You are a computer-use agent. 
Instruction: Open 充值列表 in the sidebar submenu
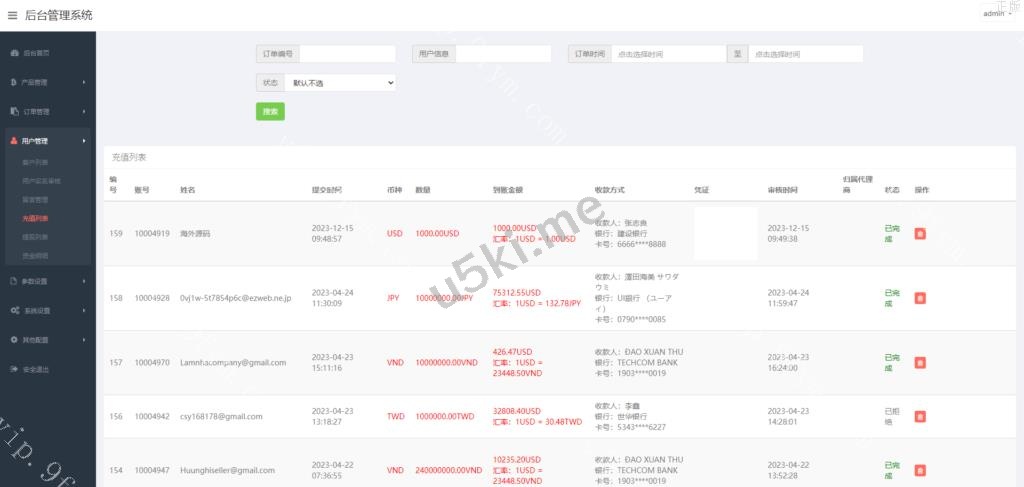[35, 218]
